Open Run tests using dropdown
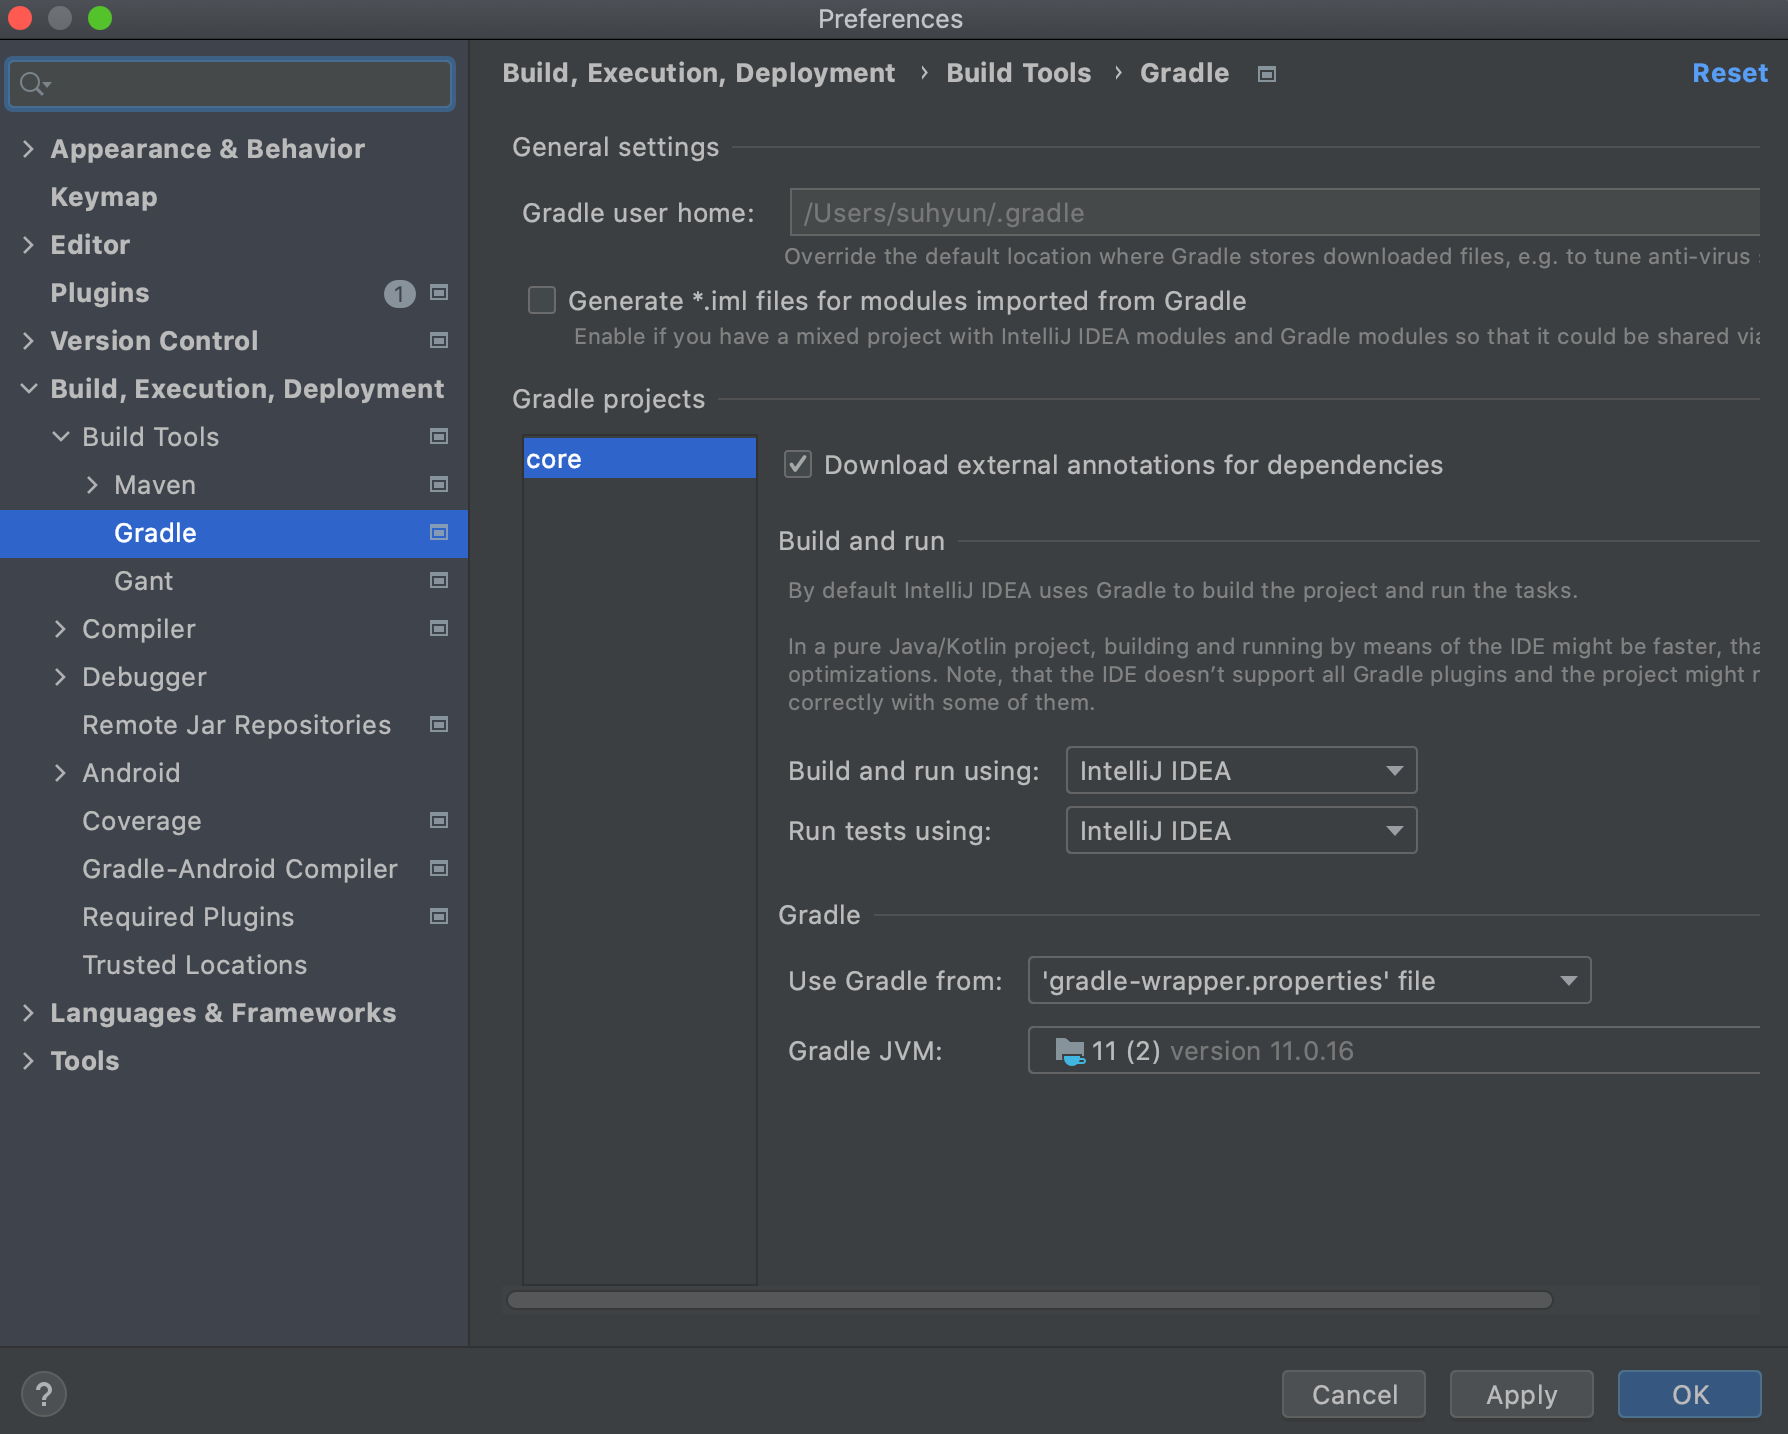The width and height of the screenshot is (1788, 1434). pyautogui.click(x=1241, y=831)
